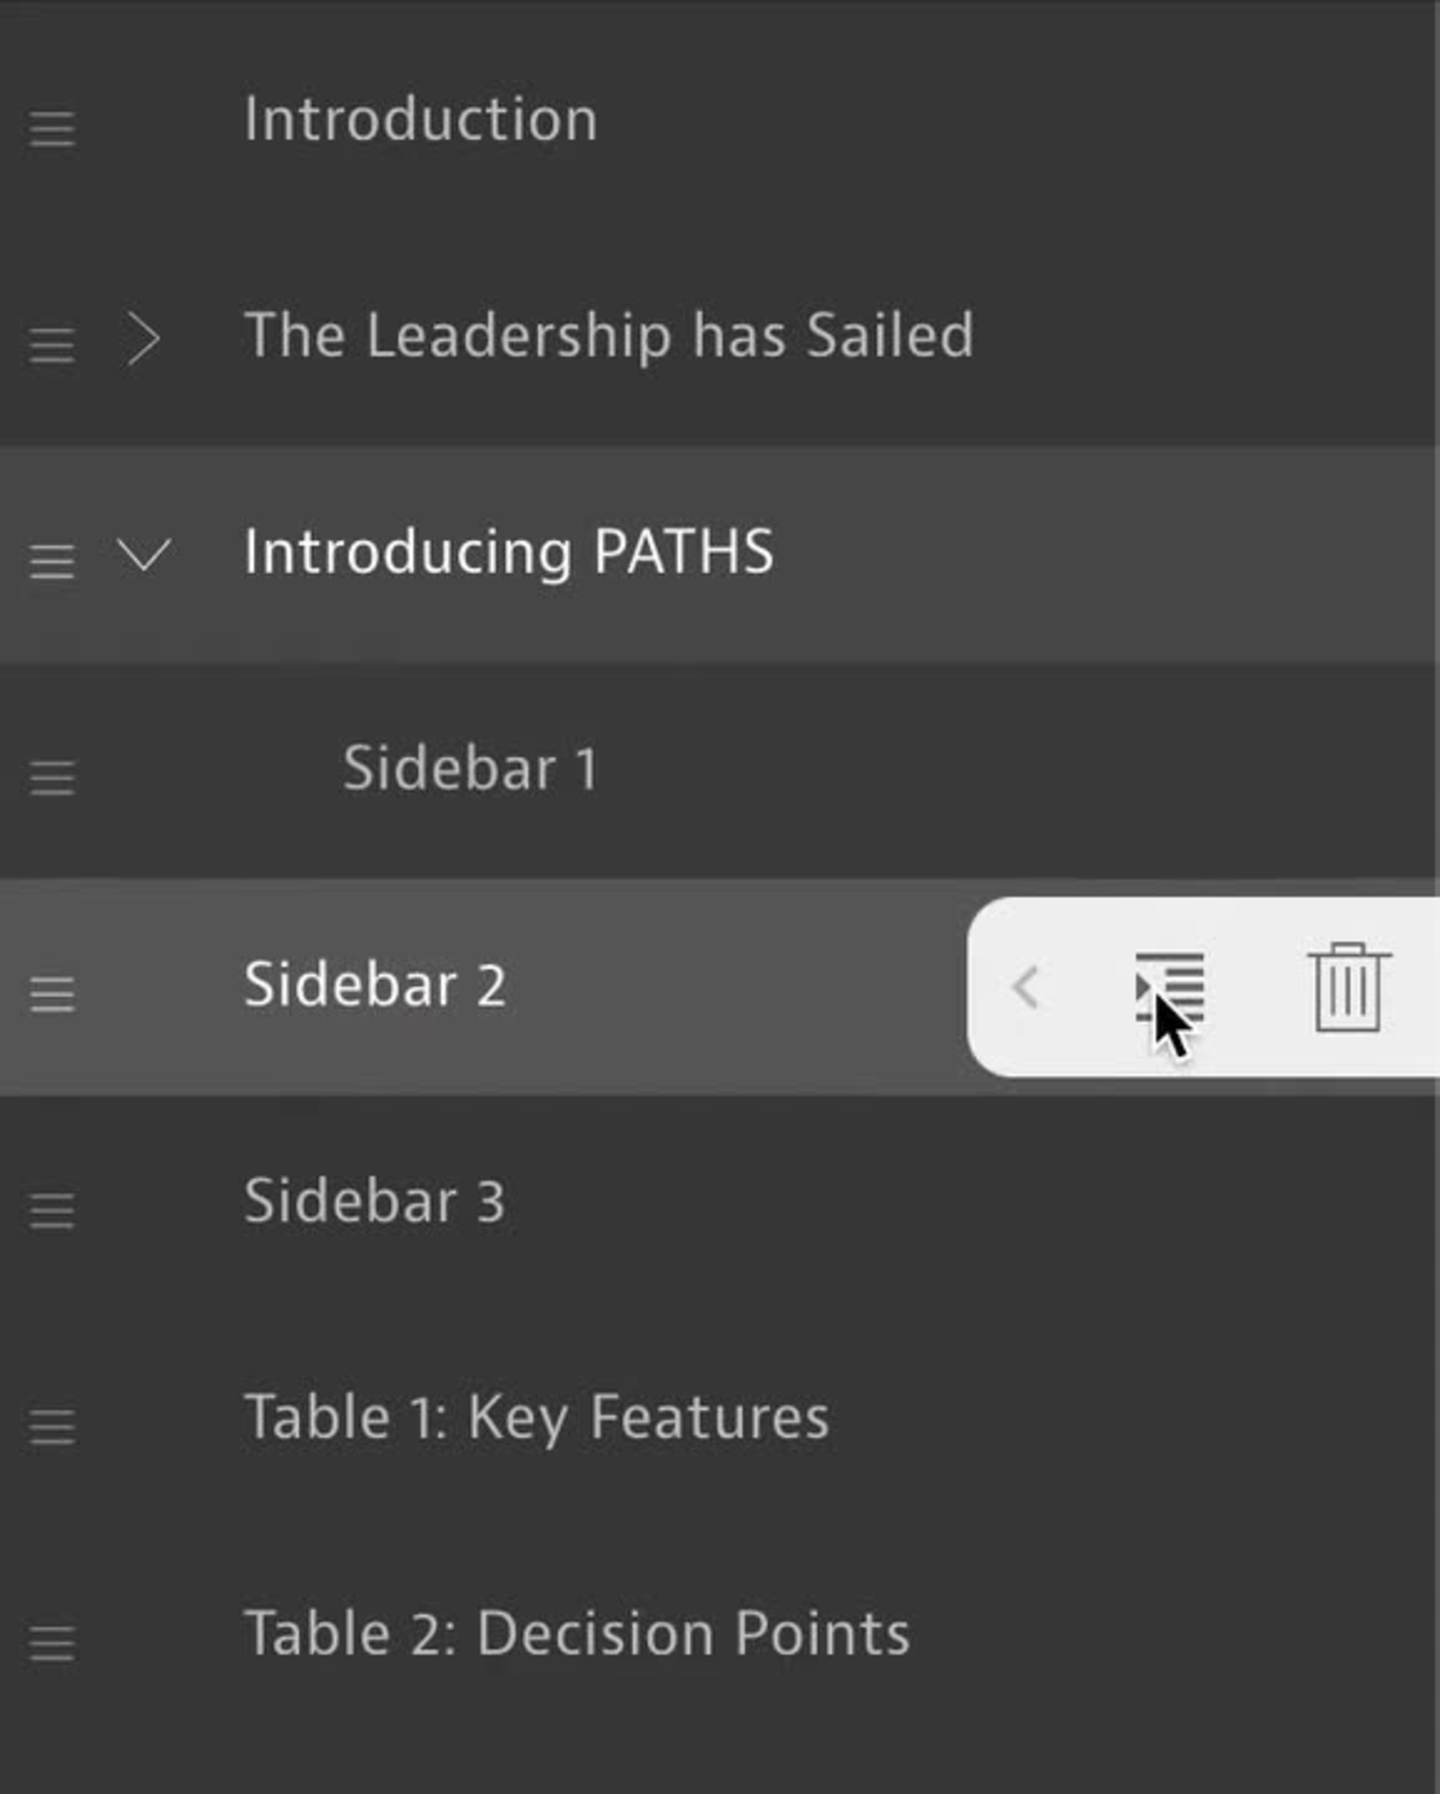Click the drag handle beside Introduction
Viewport: 1440px width, 1794px height.
point(52,129)
